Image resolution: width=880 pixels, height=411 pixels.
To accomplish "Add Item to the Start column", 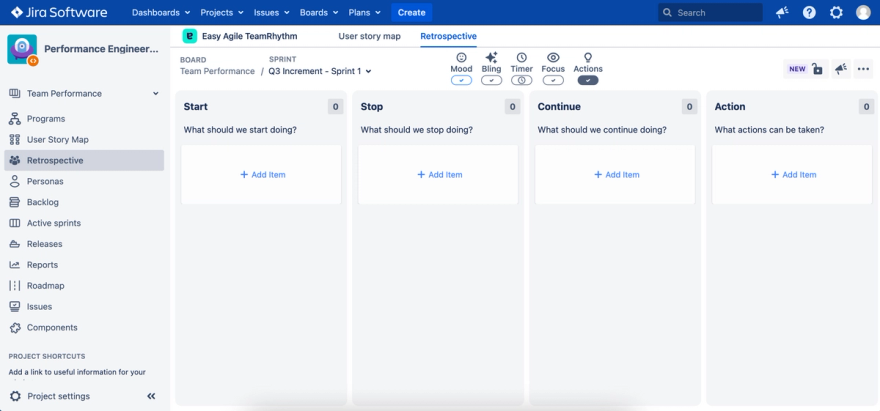I will coord(261,175).
